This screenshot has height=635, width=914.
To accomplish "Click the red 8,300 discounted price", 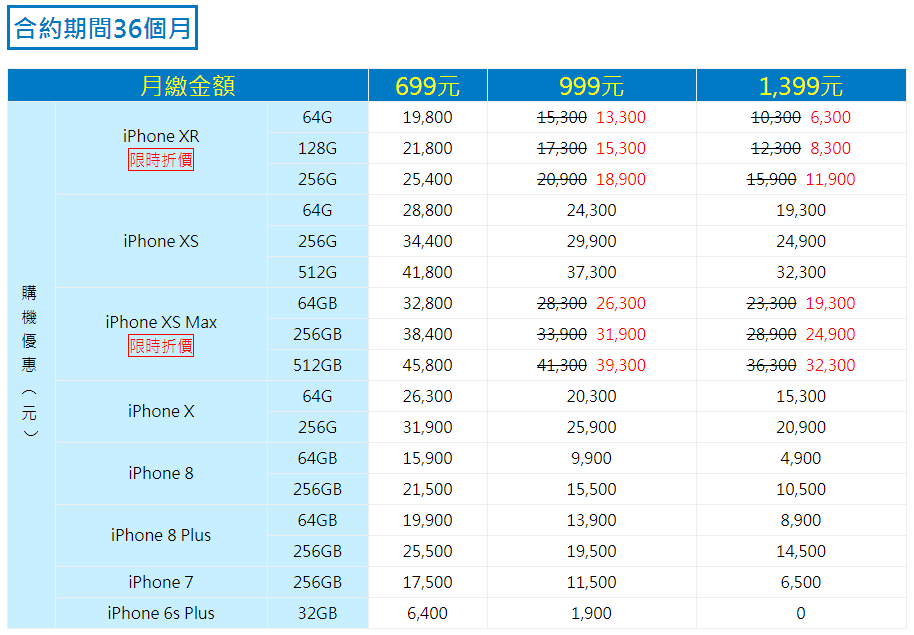I will coord(830,148).
